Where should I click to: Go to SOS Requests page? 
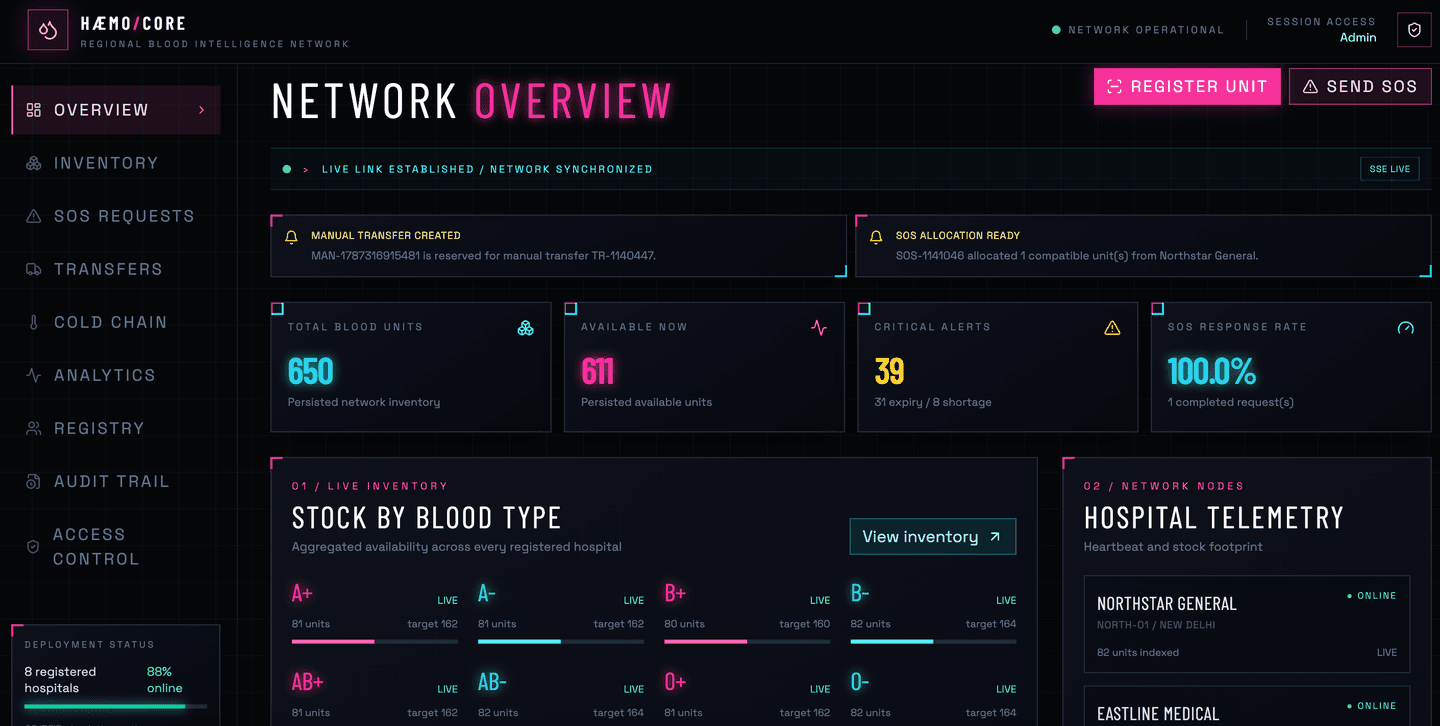[116, 216]
